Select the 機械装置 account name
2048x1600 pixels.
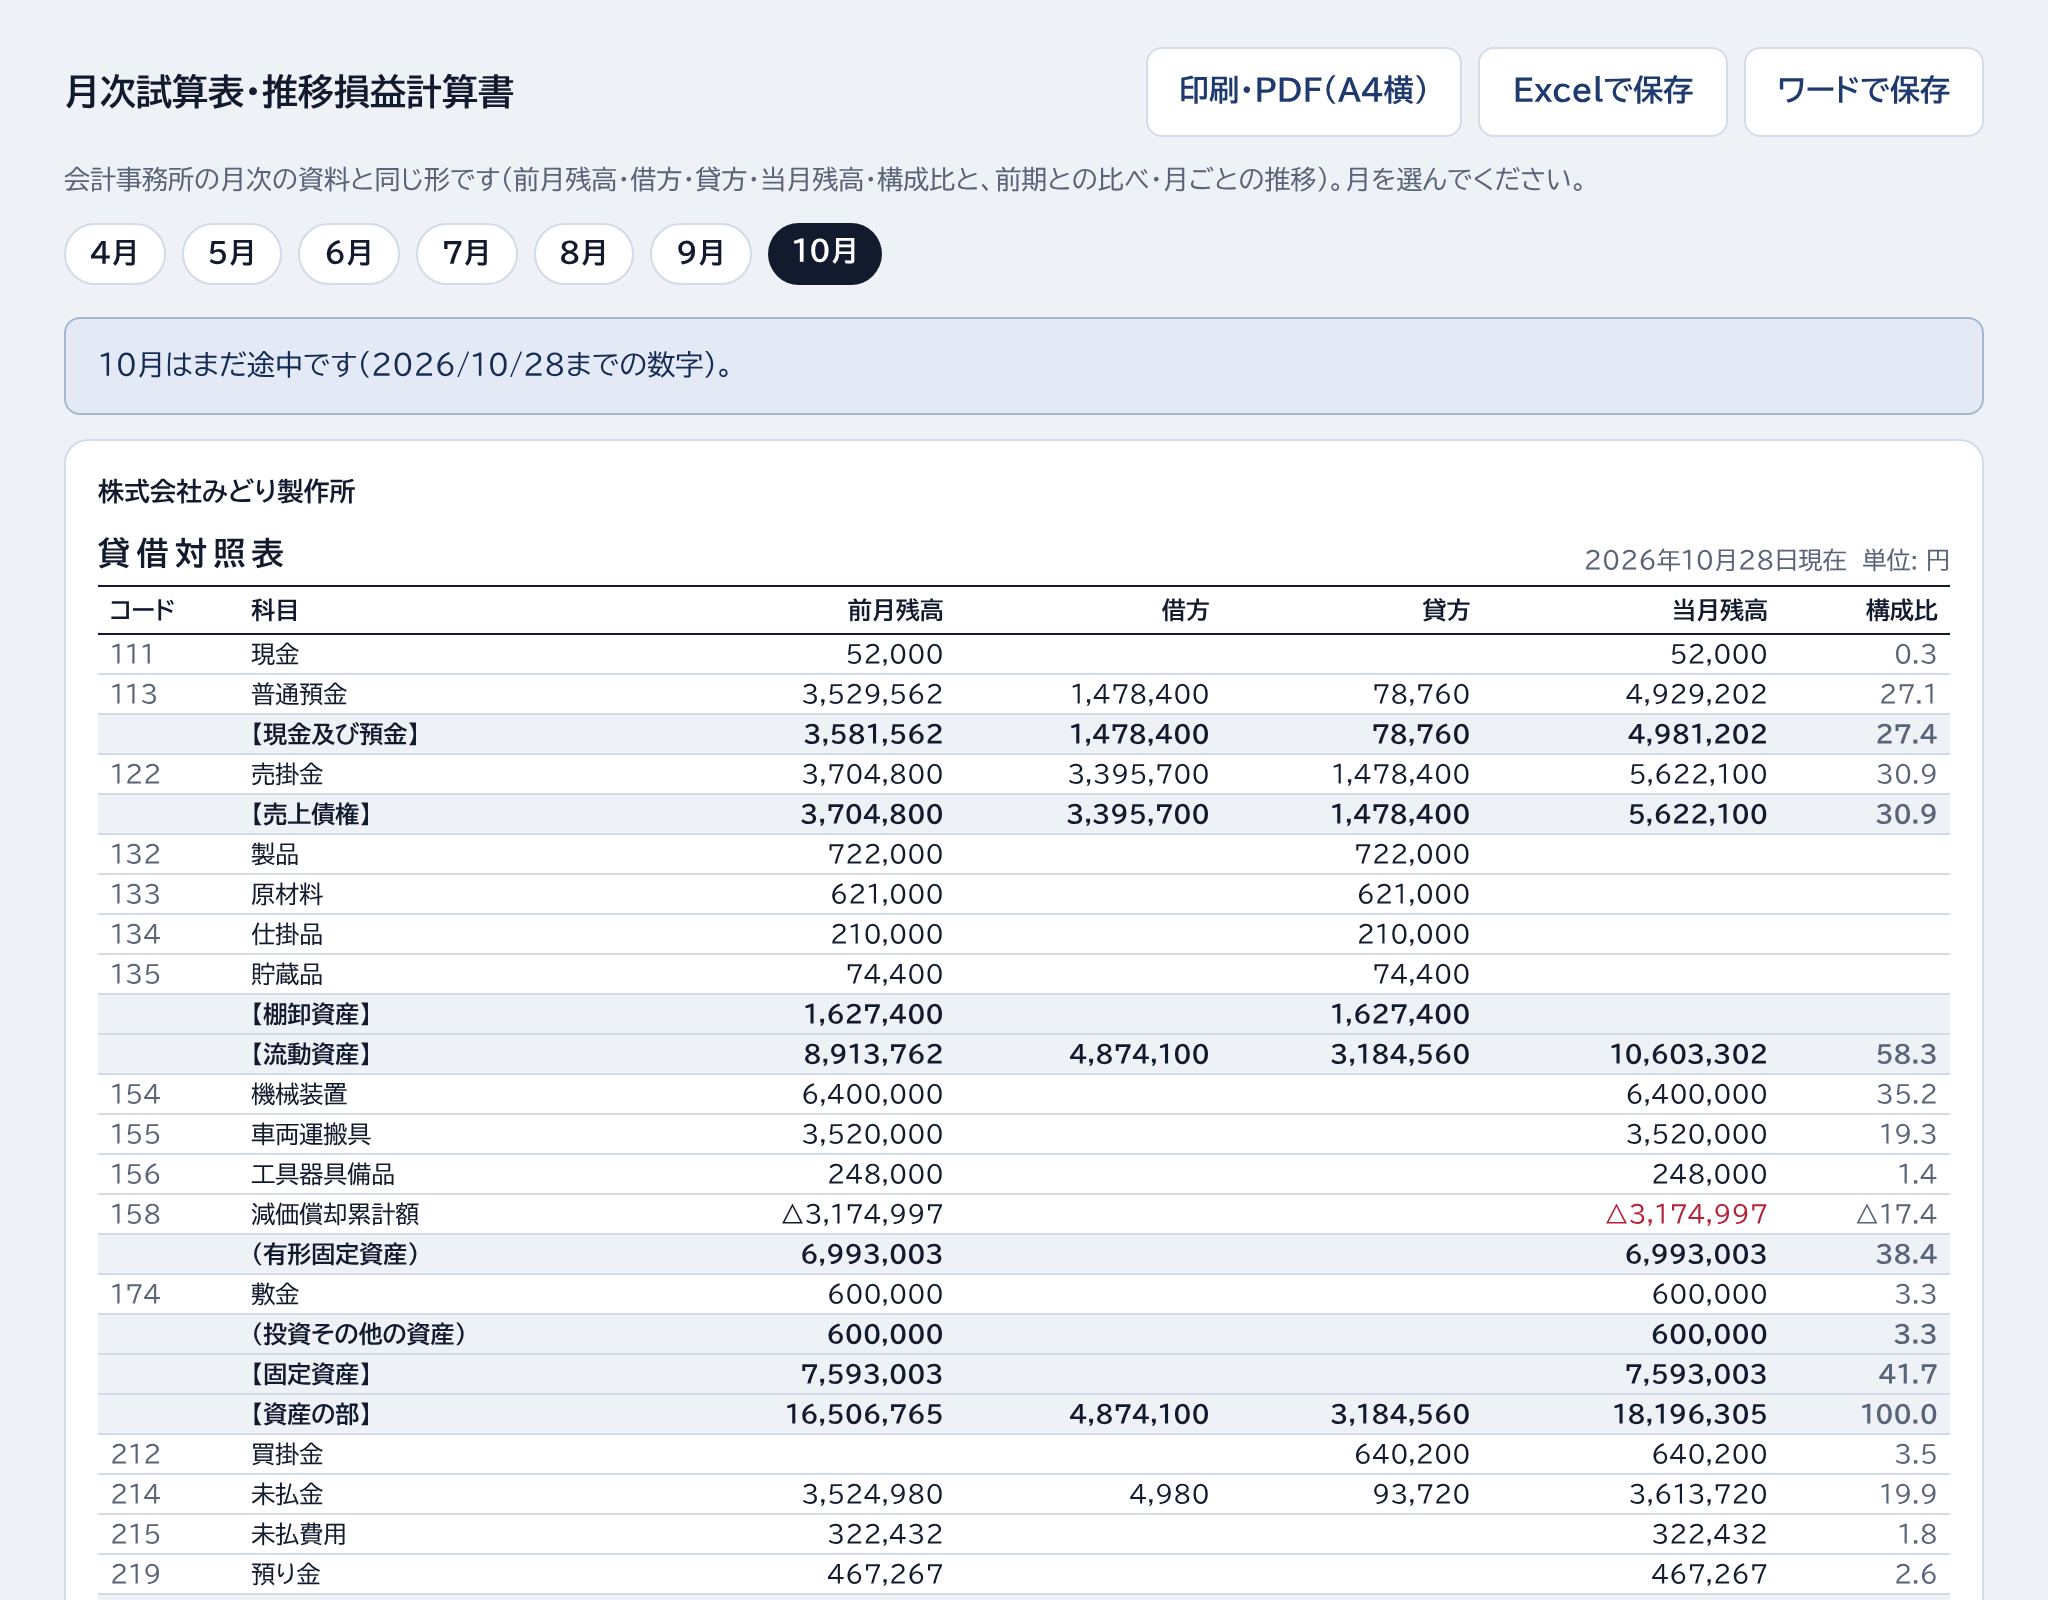coord(299,1094)
